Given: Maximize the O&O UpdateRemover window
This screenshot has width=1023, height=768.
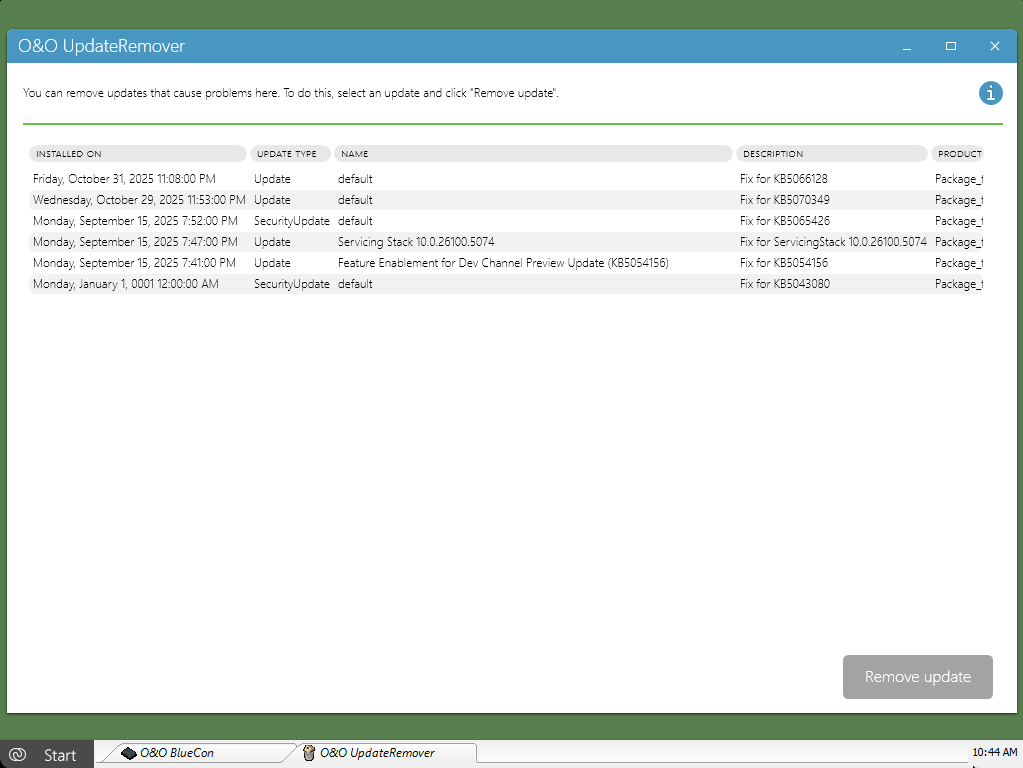Looking at the screenshot, I should pos(951,46).
